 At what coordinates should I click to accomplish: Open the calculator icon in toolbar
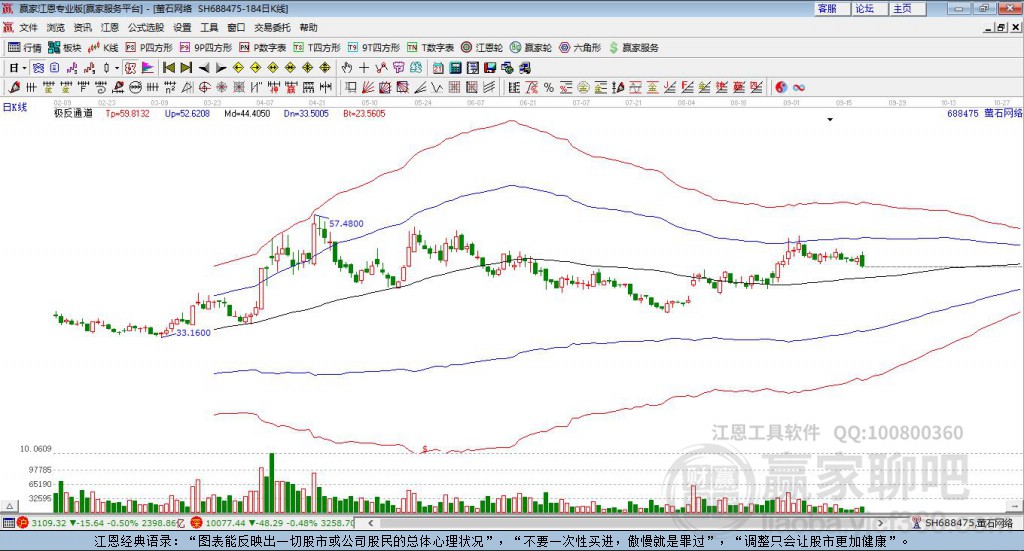click(x=455, y=68)
